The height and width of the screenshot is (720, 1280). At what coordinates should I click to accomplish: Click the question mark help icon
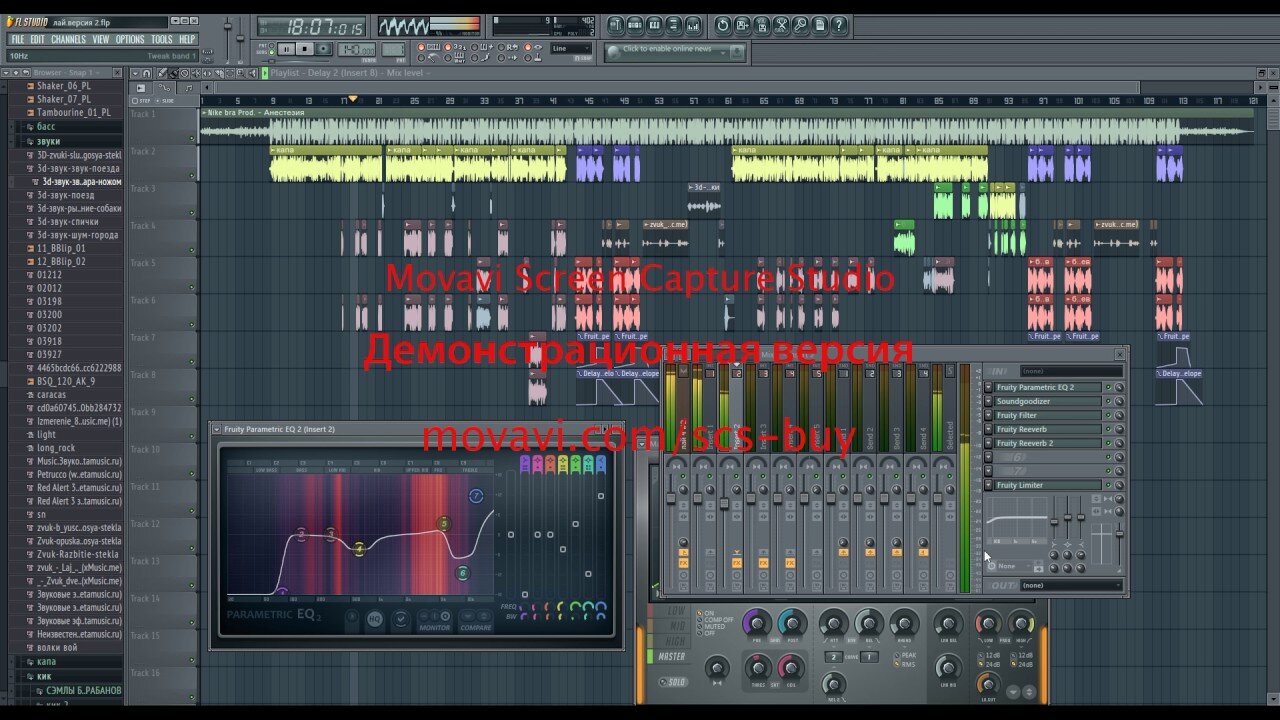839,25
